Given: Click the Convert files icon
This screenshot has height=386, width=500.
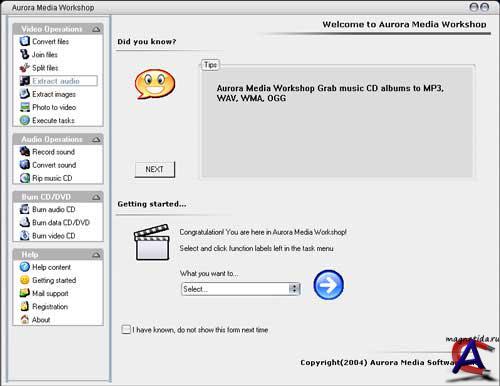Looking at the screenshot, I should point(25,41).
